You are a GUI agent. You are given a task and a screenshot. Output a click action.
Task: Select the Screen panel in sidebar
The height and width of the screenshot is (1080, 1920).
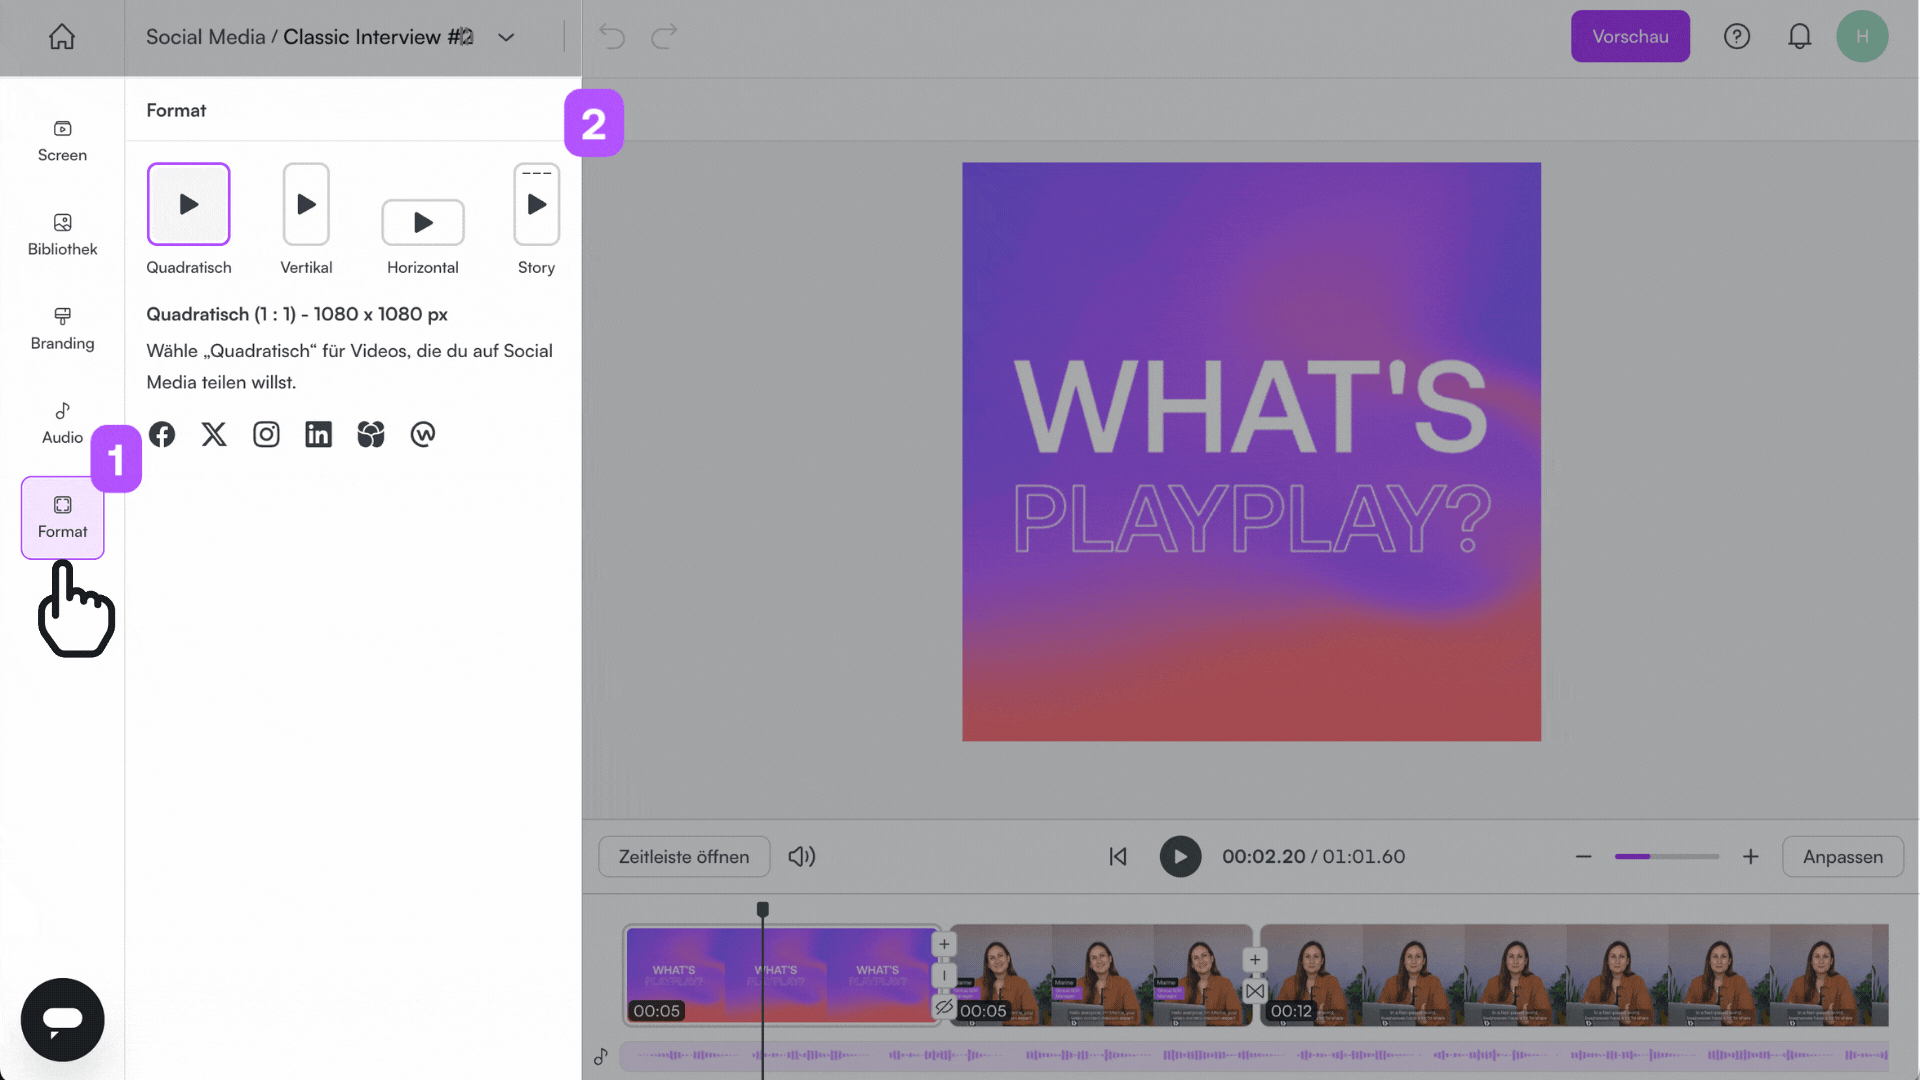pyautogui.click(x=62, y=140)
